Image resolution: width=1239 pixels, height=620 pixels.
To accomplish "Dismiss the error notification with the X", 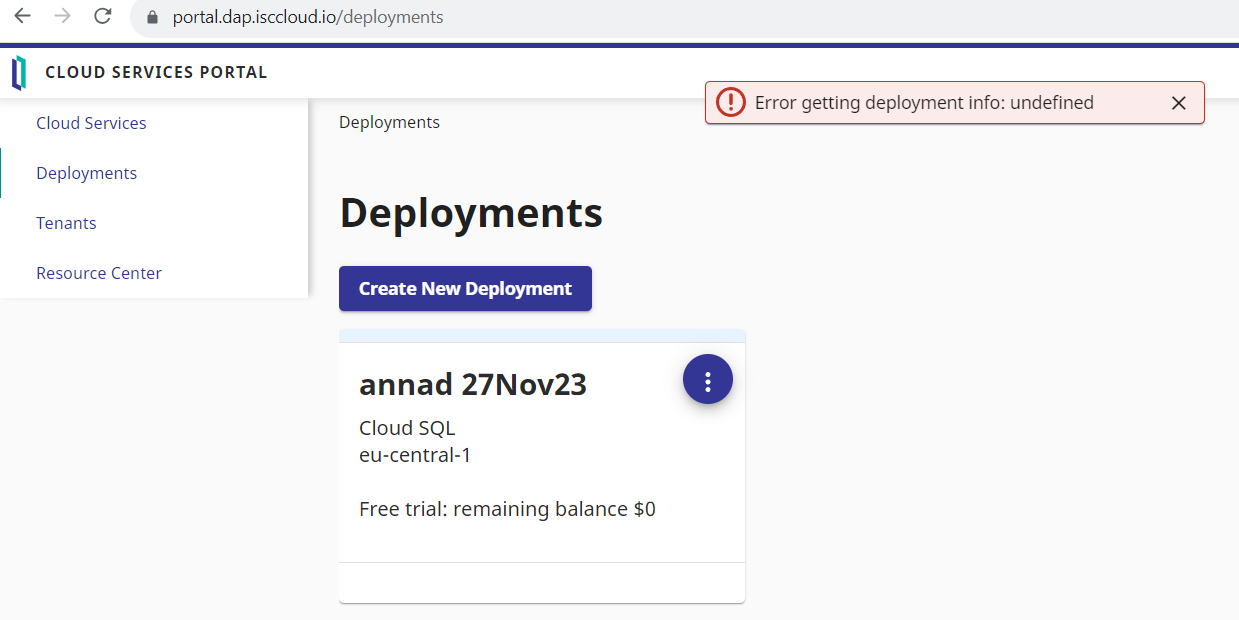I will (x=1178, y=103).
